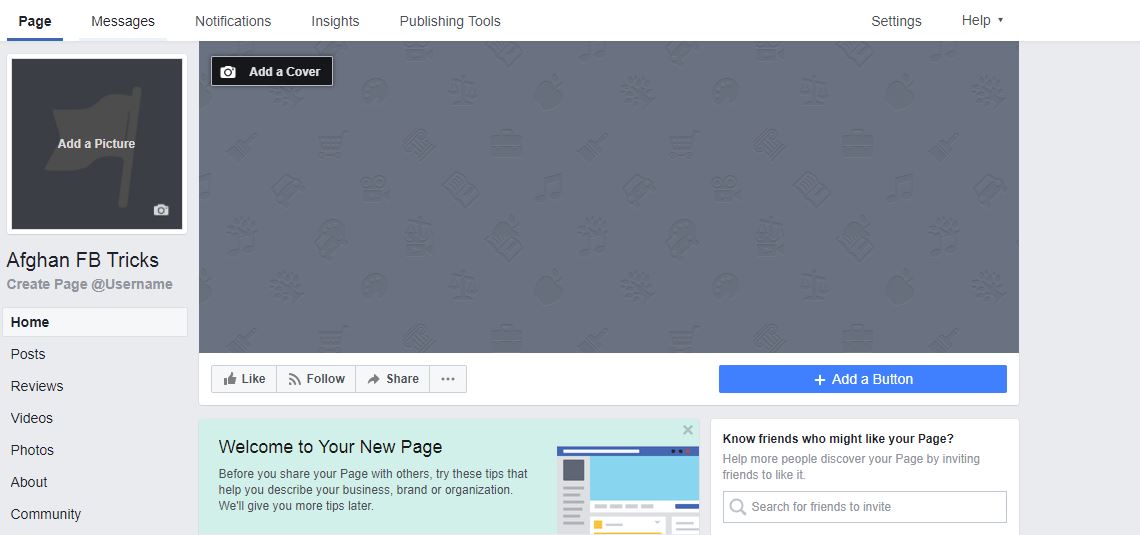
Task: Click the Welcome to Your New Page heading
Action: point(330,446)
